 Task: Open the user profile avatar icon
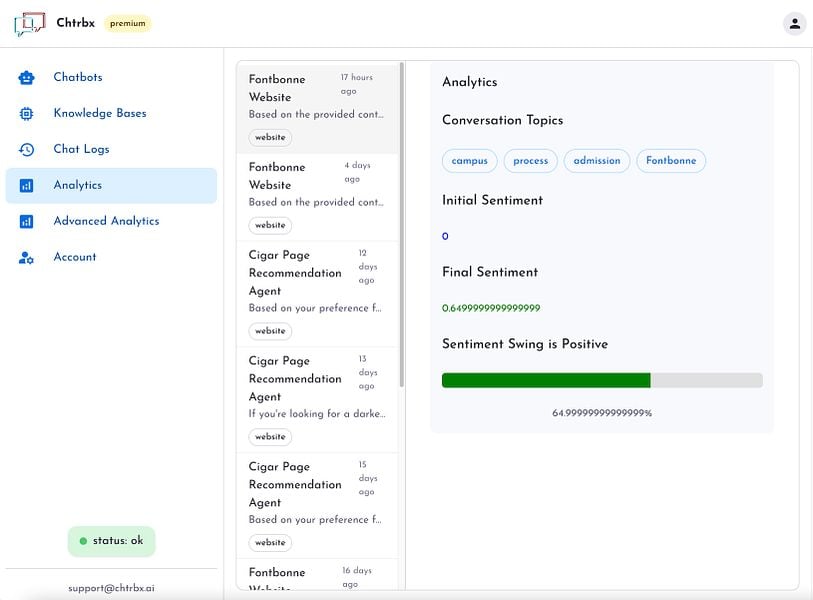point(794,23)
